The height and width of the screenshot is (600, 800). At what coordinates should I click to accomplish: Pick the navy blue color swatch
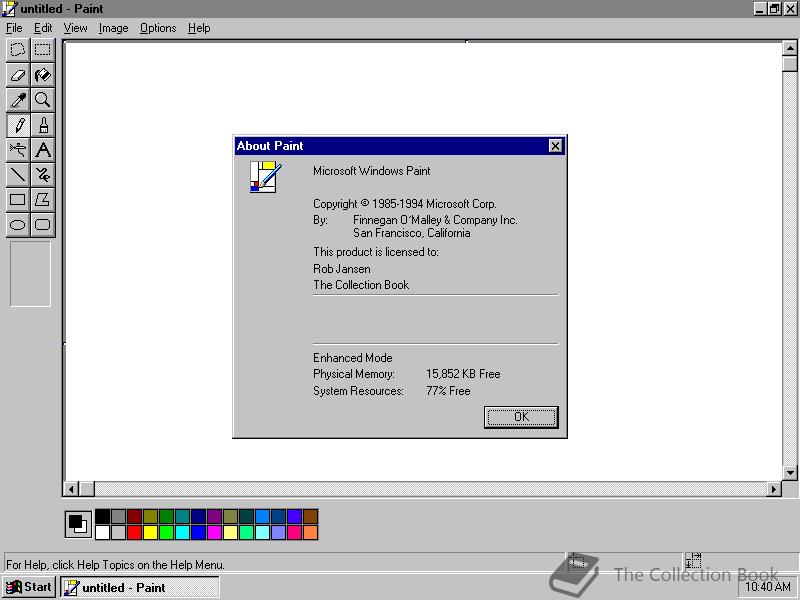tap(198, 516)
